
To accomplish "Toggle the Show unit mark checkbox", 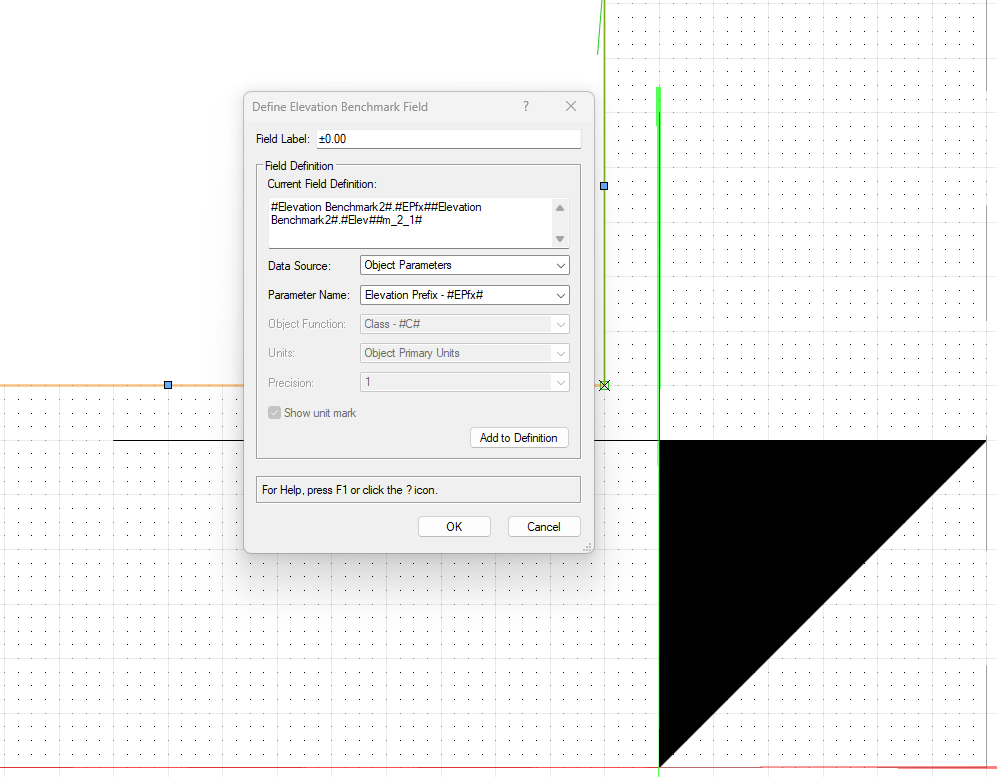I will [x=275, y=413].
